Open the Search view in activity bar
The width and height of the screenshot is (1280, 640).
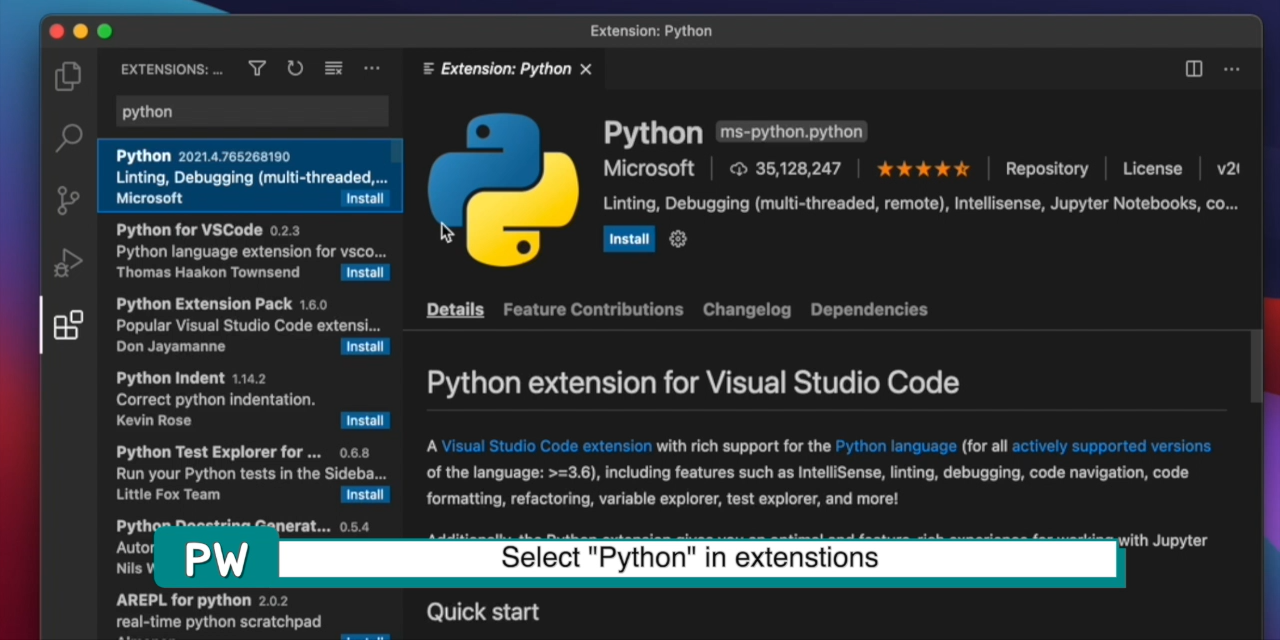tap(68, 138)
